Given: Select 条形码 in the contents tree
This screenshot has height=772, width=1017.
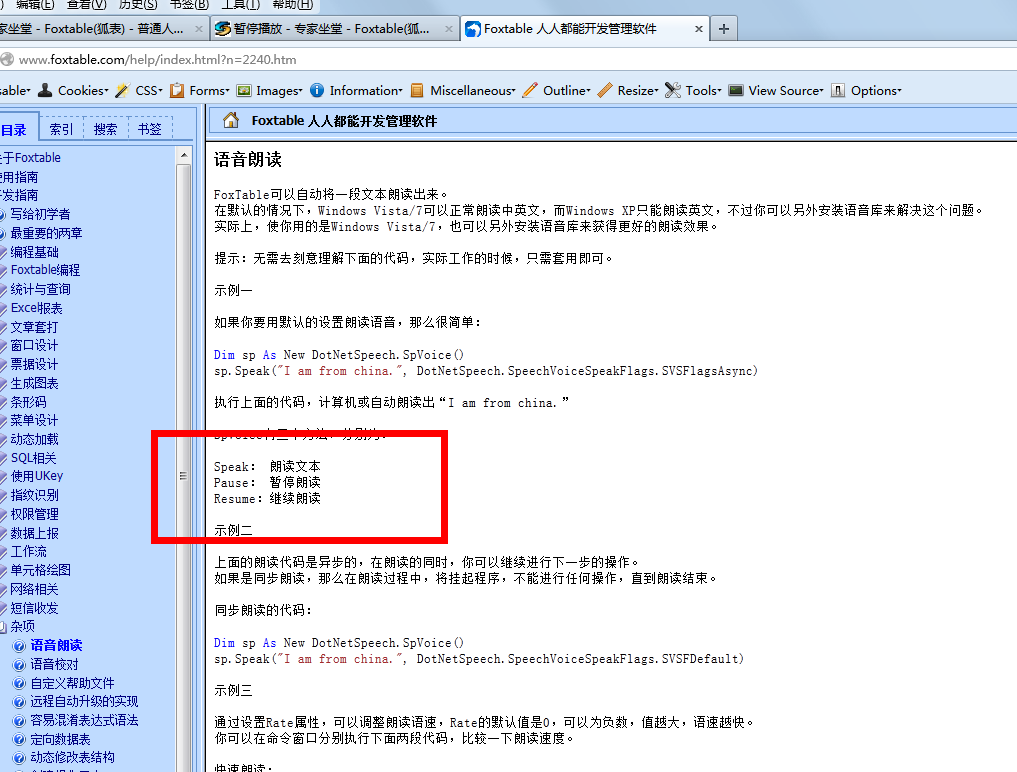Looking at the screenshot, I should click(x=29, y=402).
